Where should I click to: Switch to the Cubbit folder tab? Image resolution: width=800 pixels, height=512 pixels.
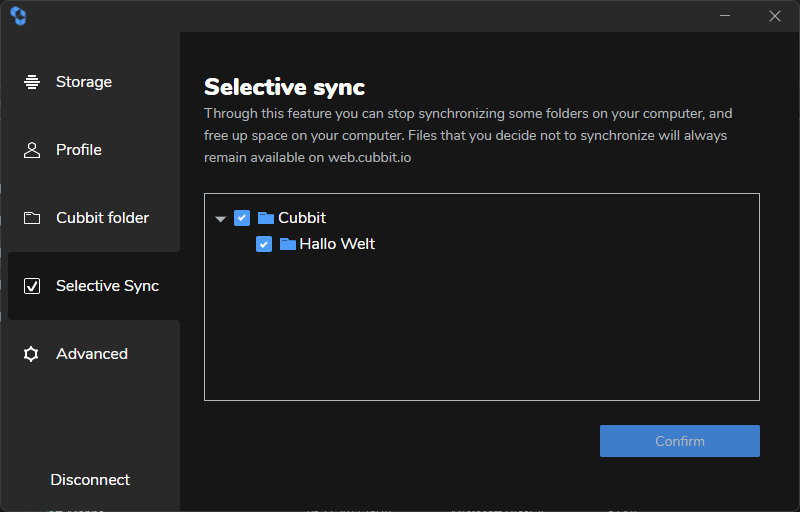pyautogui.click(x=94, y=218)
